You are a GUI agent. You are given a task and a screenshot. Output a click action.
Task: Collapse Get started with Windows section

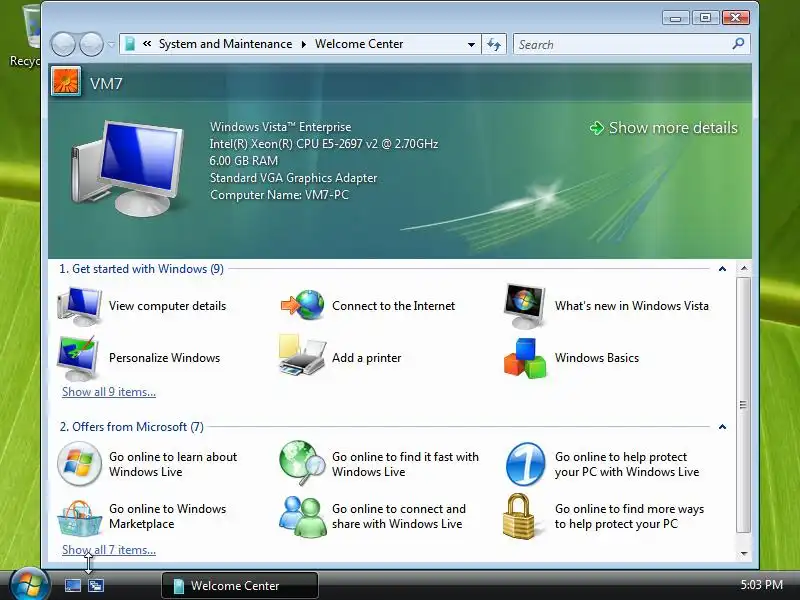point(722,269)
